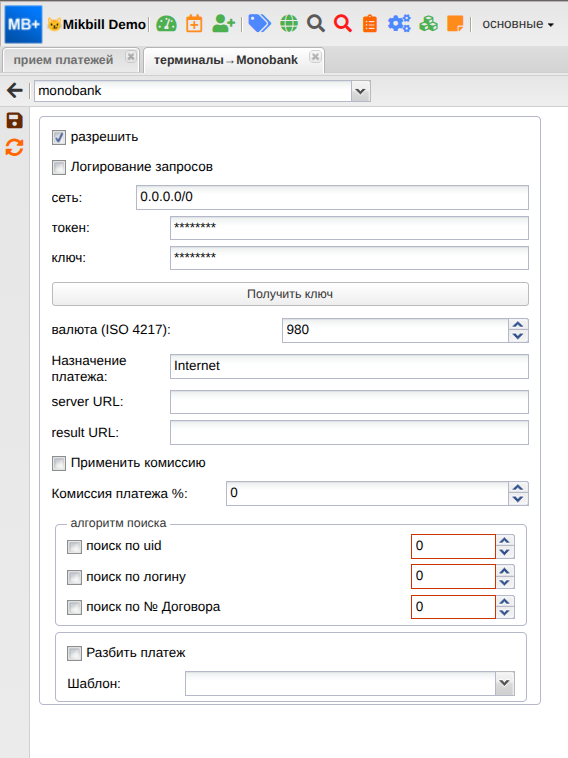Focus the поиск по uid number field

point(453,546)
